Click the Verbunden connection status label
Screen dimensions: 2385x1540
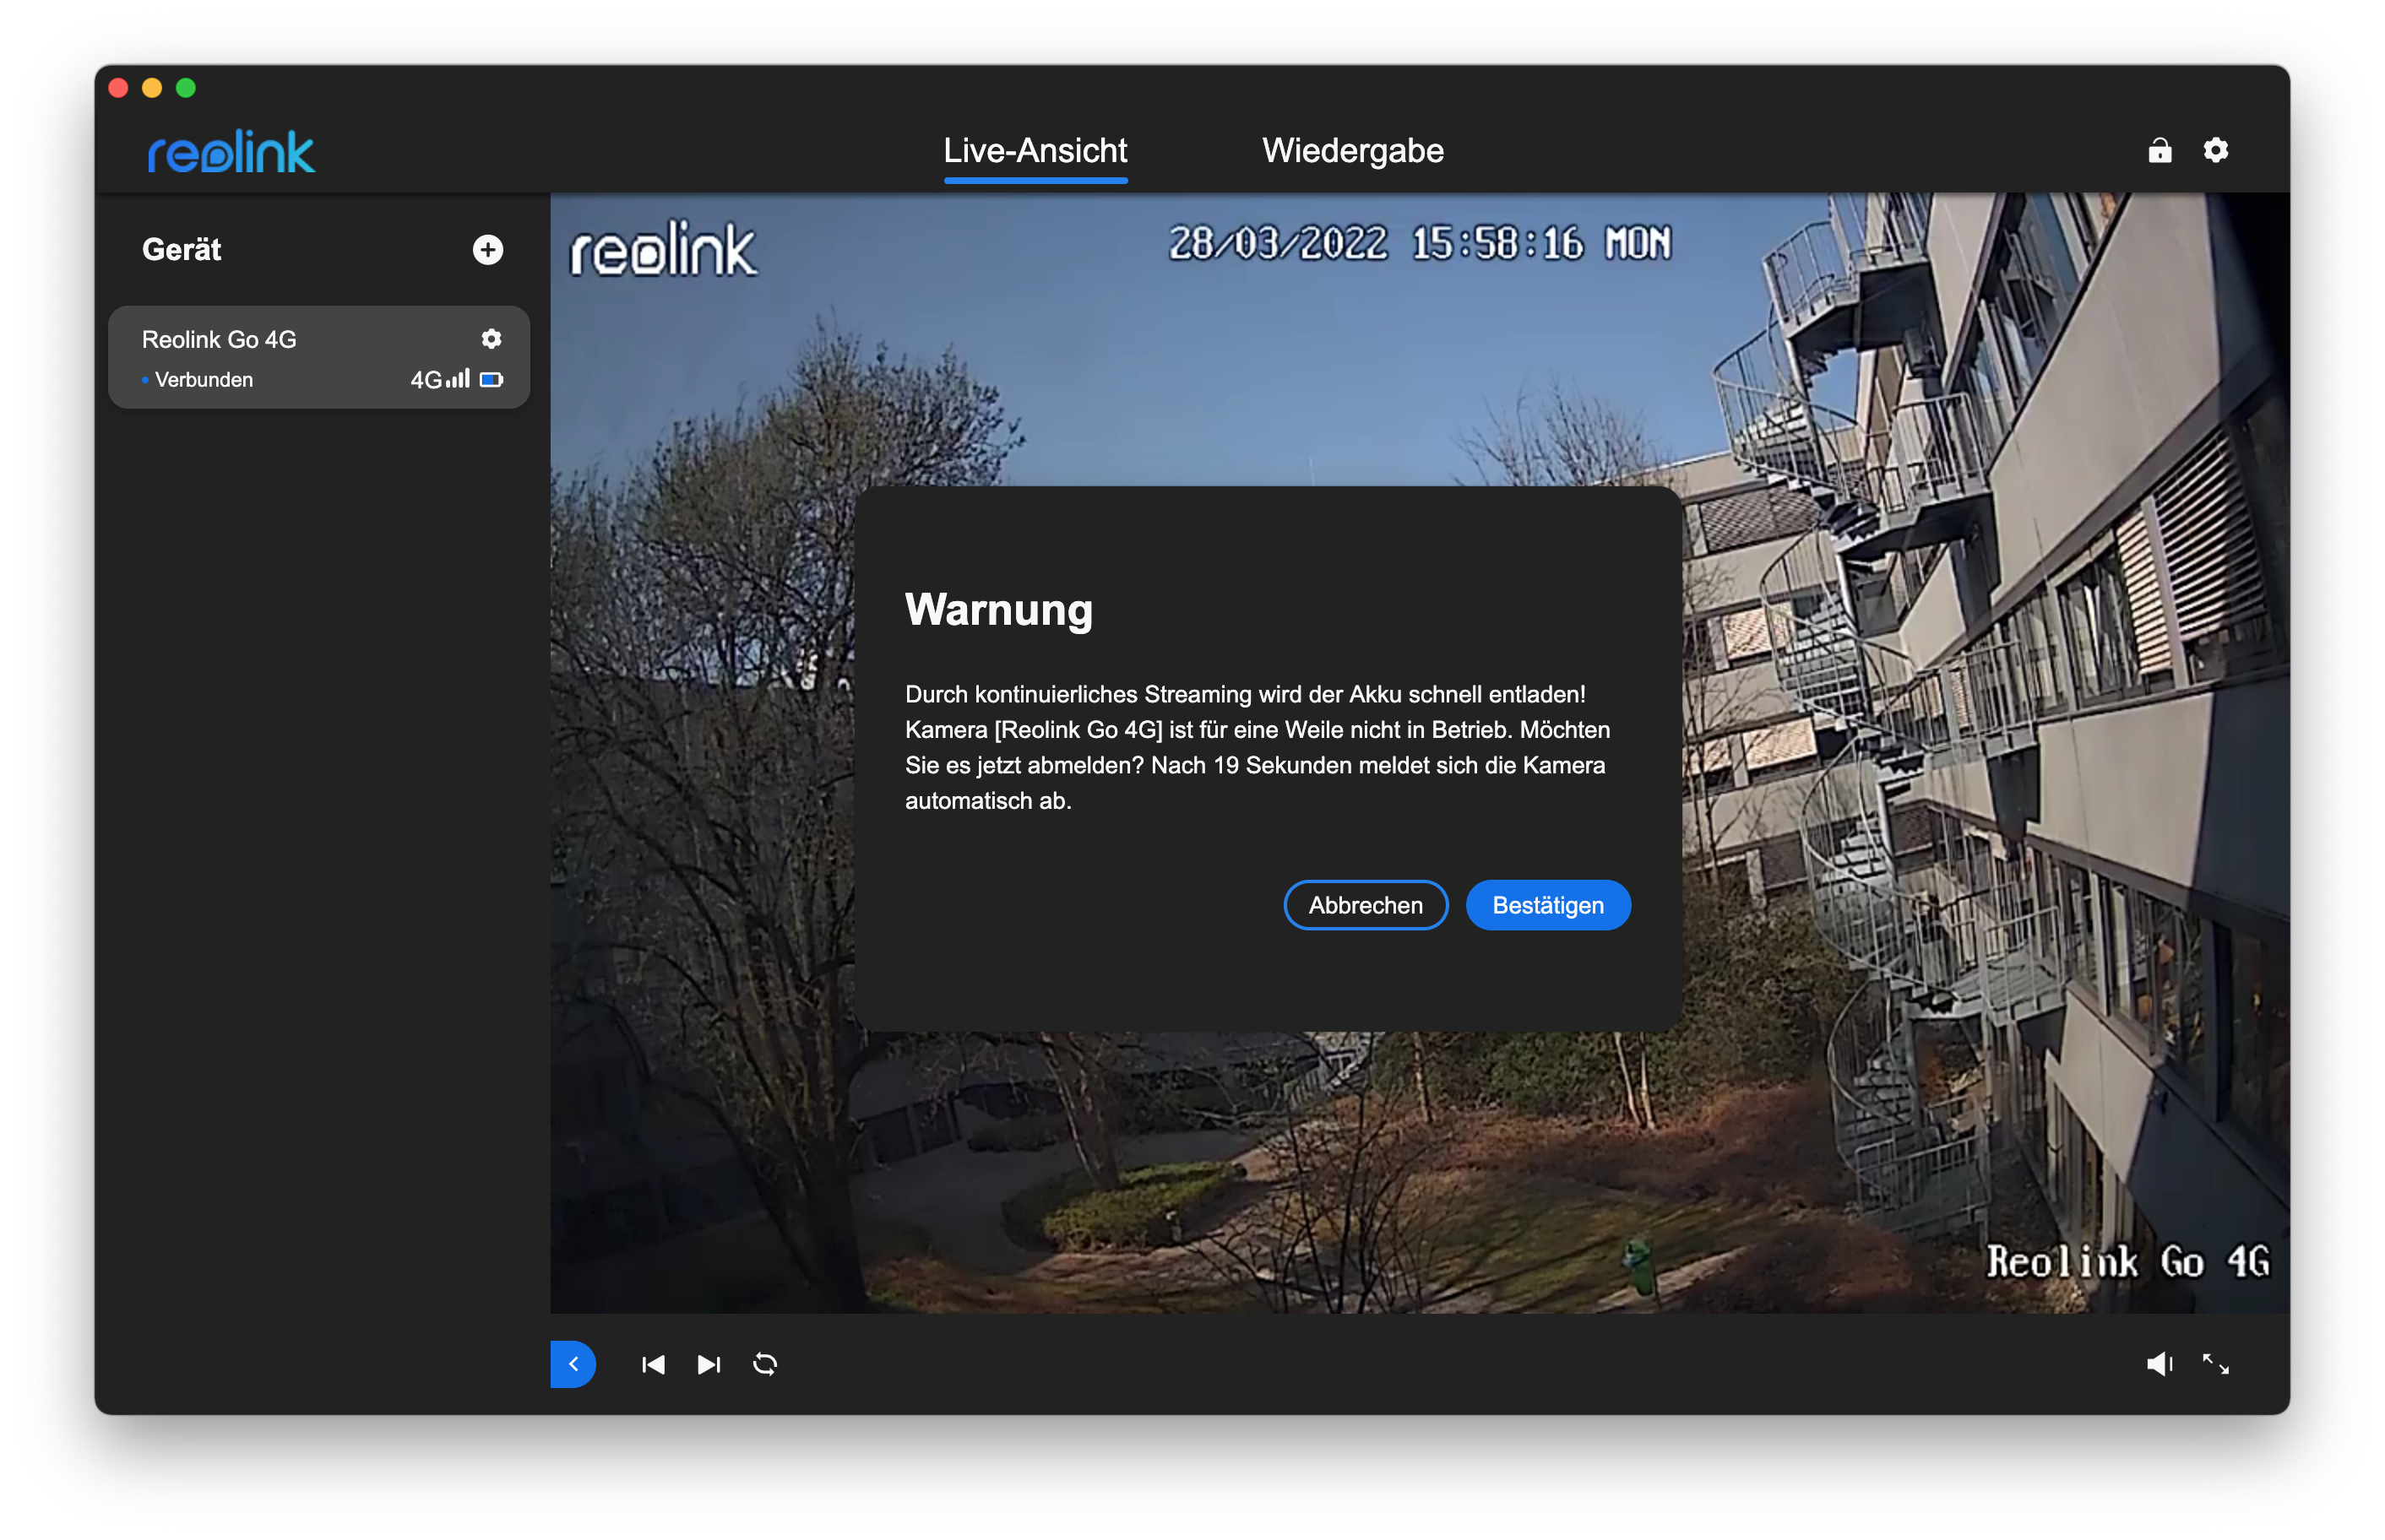click(x=203, y=380)
